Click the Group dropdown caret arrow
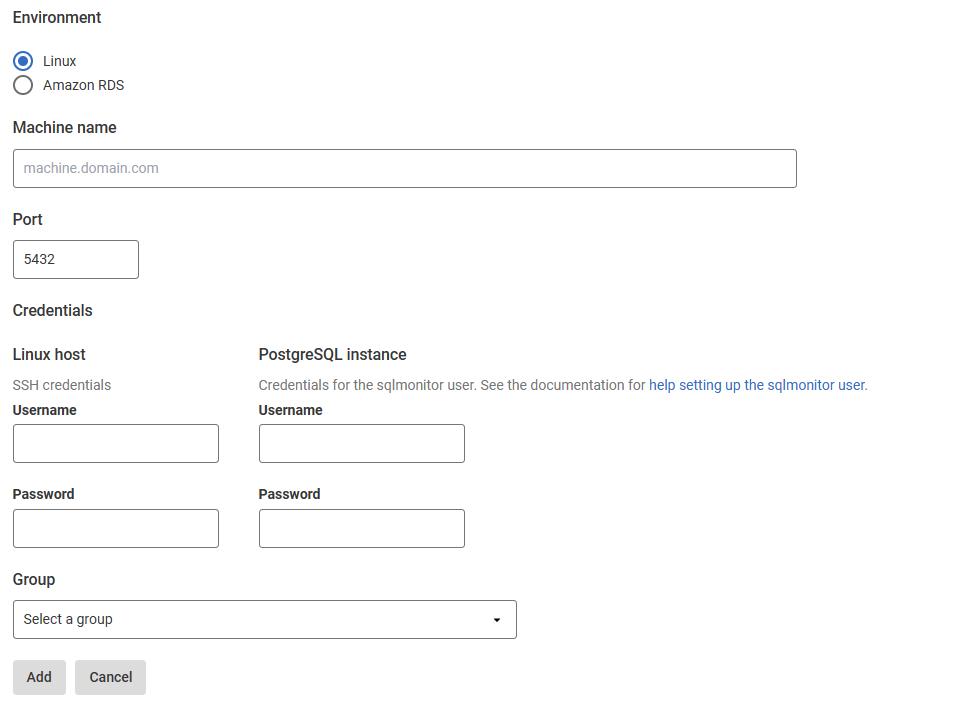 tap(497, 620)
